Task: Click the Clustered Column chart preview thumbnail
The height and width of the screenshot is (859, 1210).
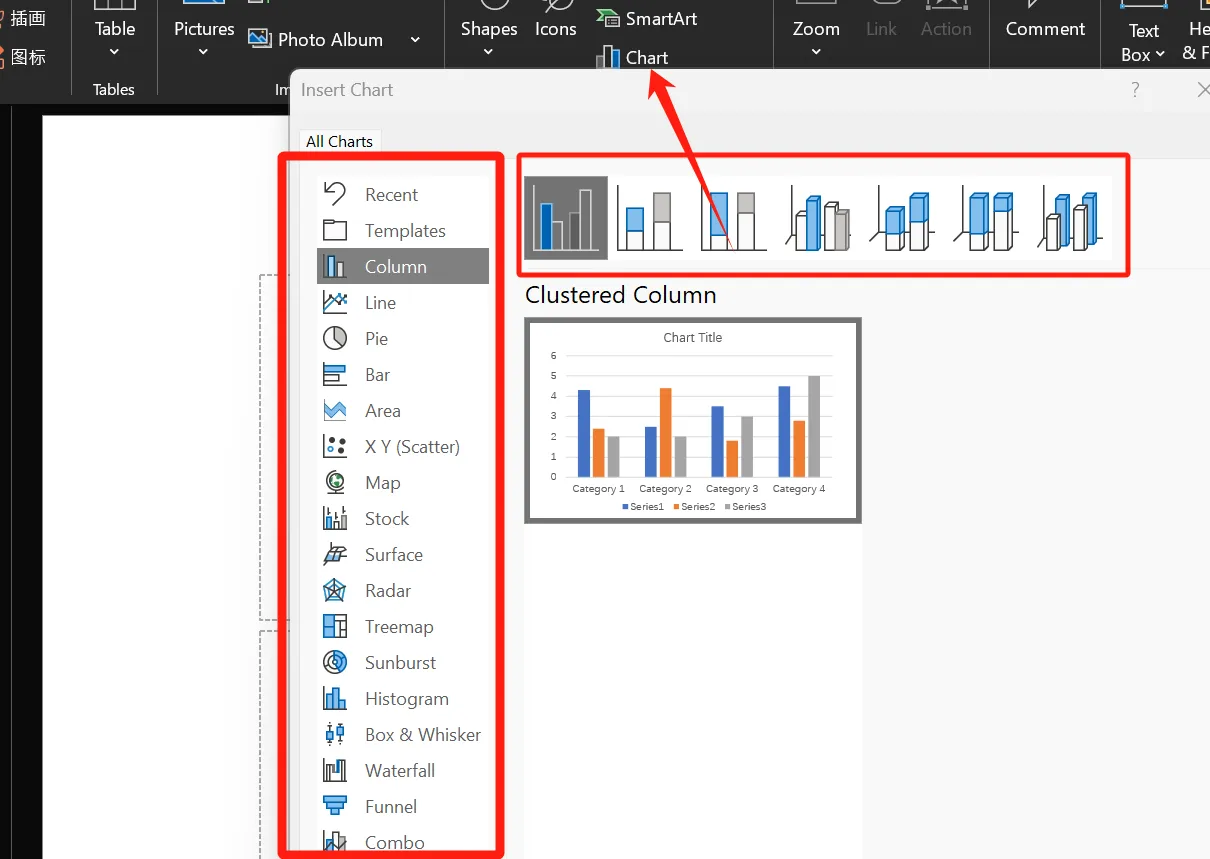Action: tap(692, 420)
